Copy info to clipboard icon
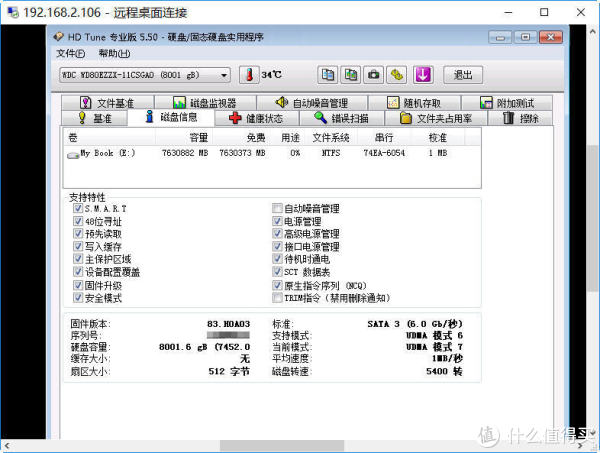Viewport: 600px width, 453px height. point(328,75)
